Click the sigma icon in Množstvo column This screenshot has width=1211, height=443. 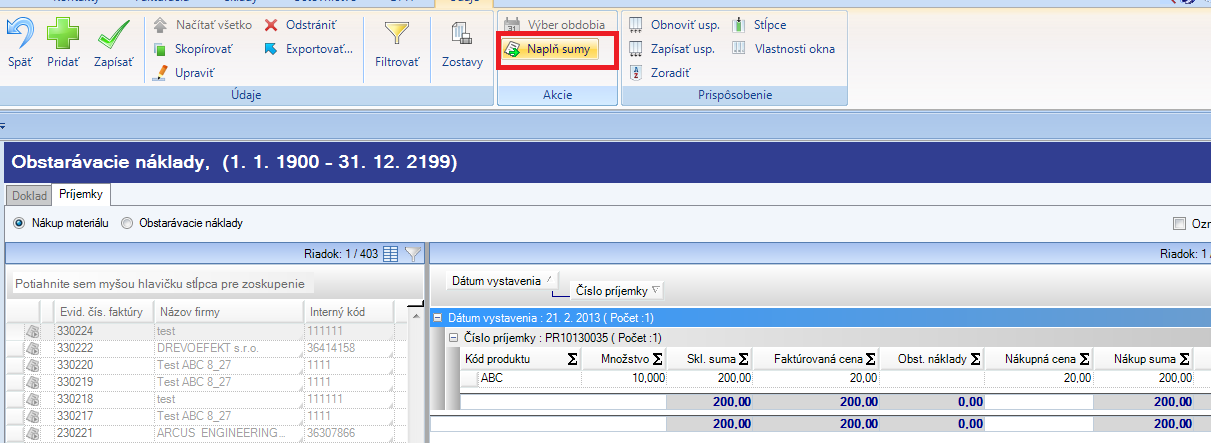pyautogui.click(x=658, y=358)
